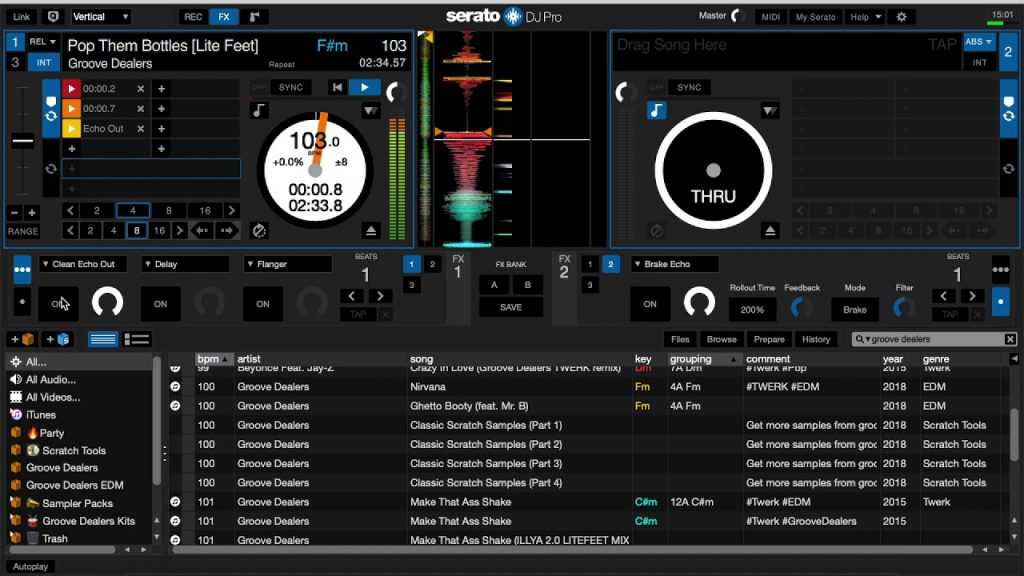Turn on the Brake Echo effect
Screen dimensions: 1024x576
point(650,304)
